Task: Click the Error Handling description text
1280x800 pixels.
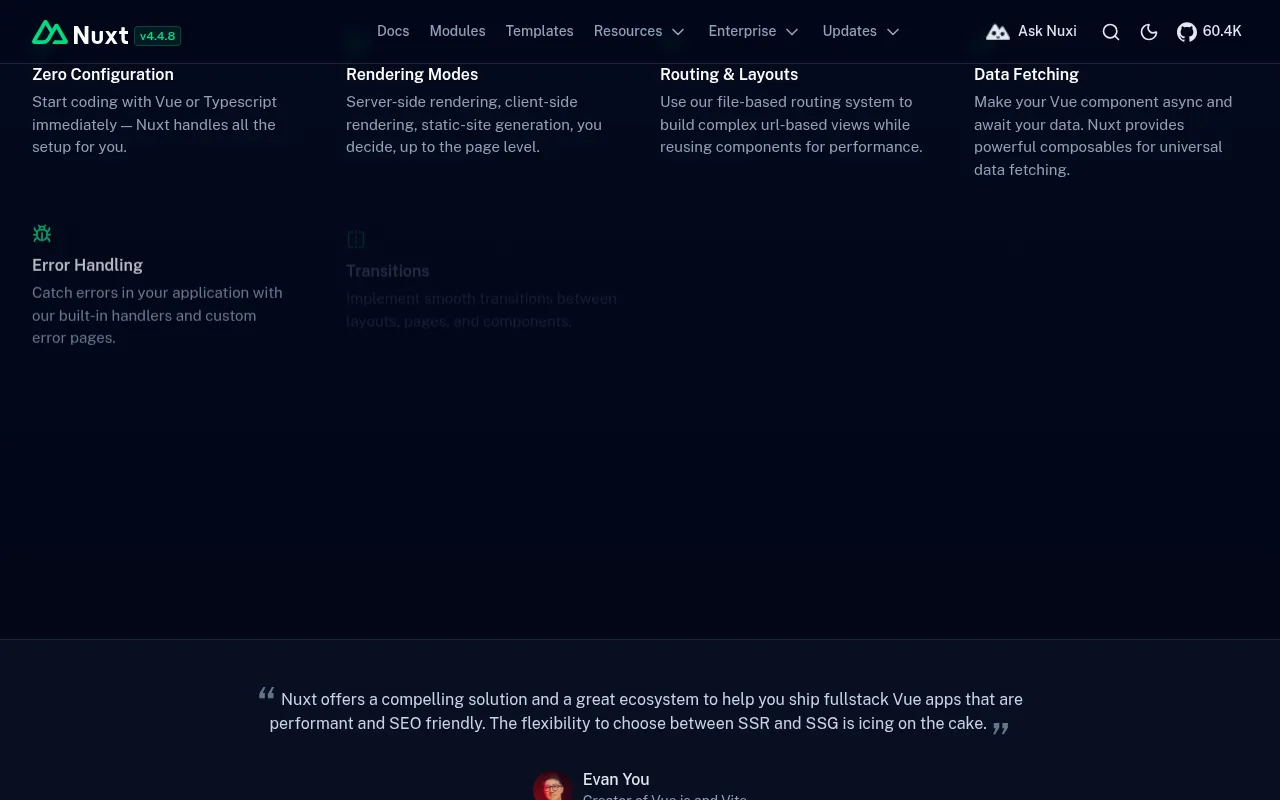Action: pyautogui.click(x=158, y=315)
